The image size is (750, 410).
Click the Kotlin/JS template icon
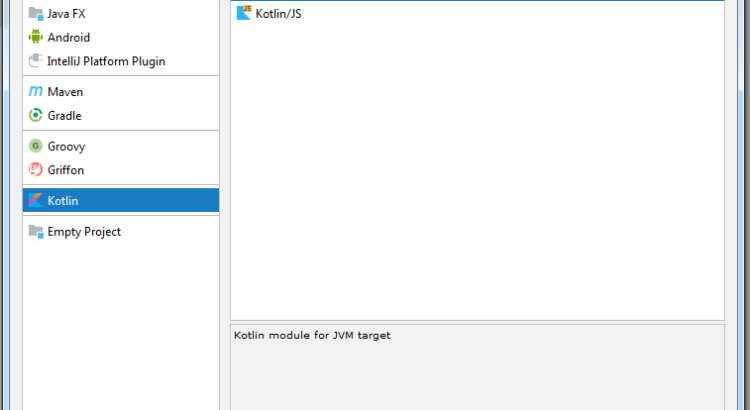244,14
